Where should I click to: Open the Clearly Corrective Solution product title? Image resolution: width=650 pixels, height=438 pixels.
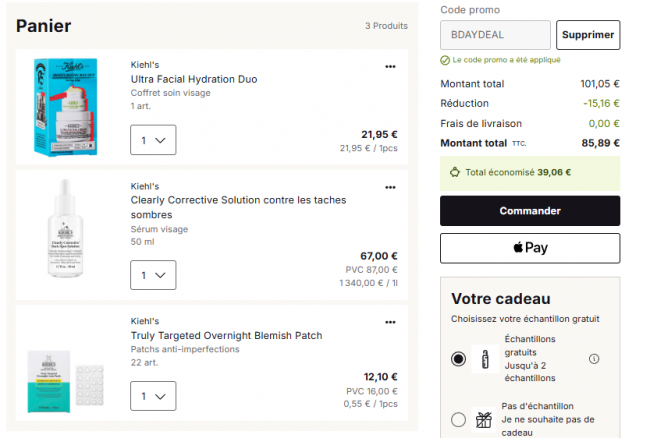click(238, 207)
